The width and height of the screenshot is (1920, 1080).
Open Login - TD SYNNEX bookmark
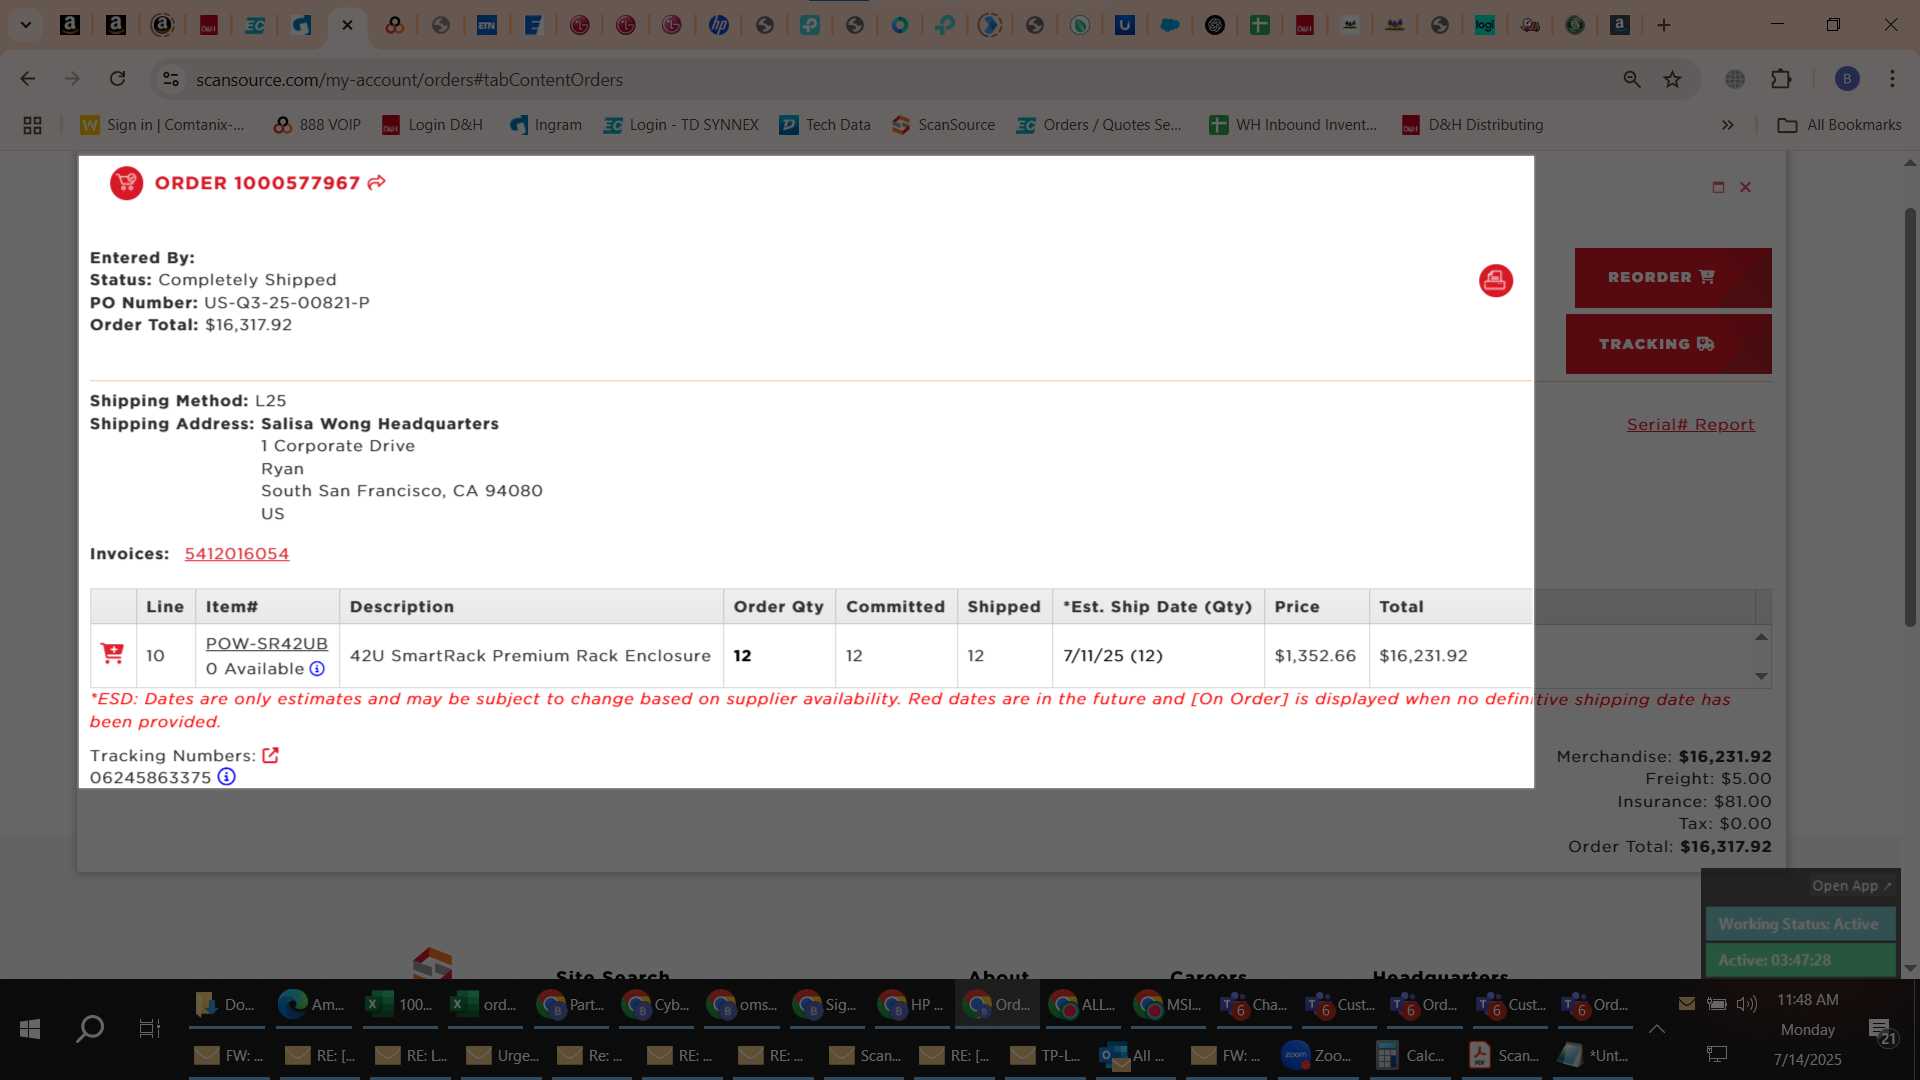point(681,125)
